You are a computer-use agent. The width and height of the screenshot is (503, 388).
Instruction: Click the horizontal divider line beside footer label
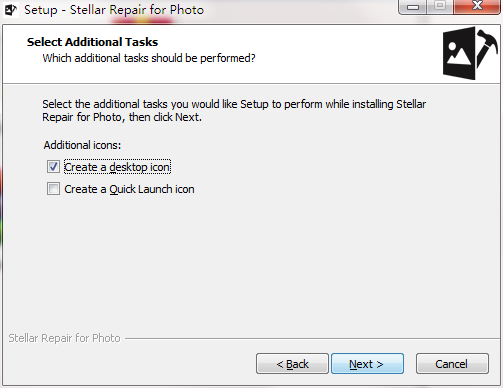312,339
